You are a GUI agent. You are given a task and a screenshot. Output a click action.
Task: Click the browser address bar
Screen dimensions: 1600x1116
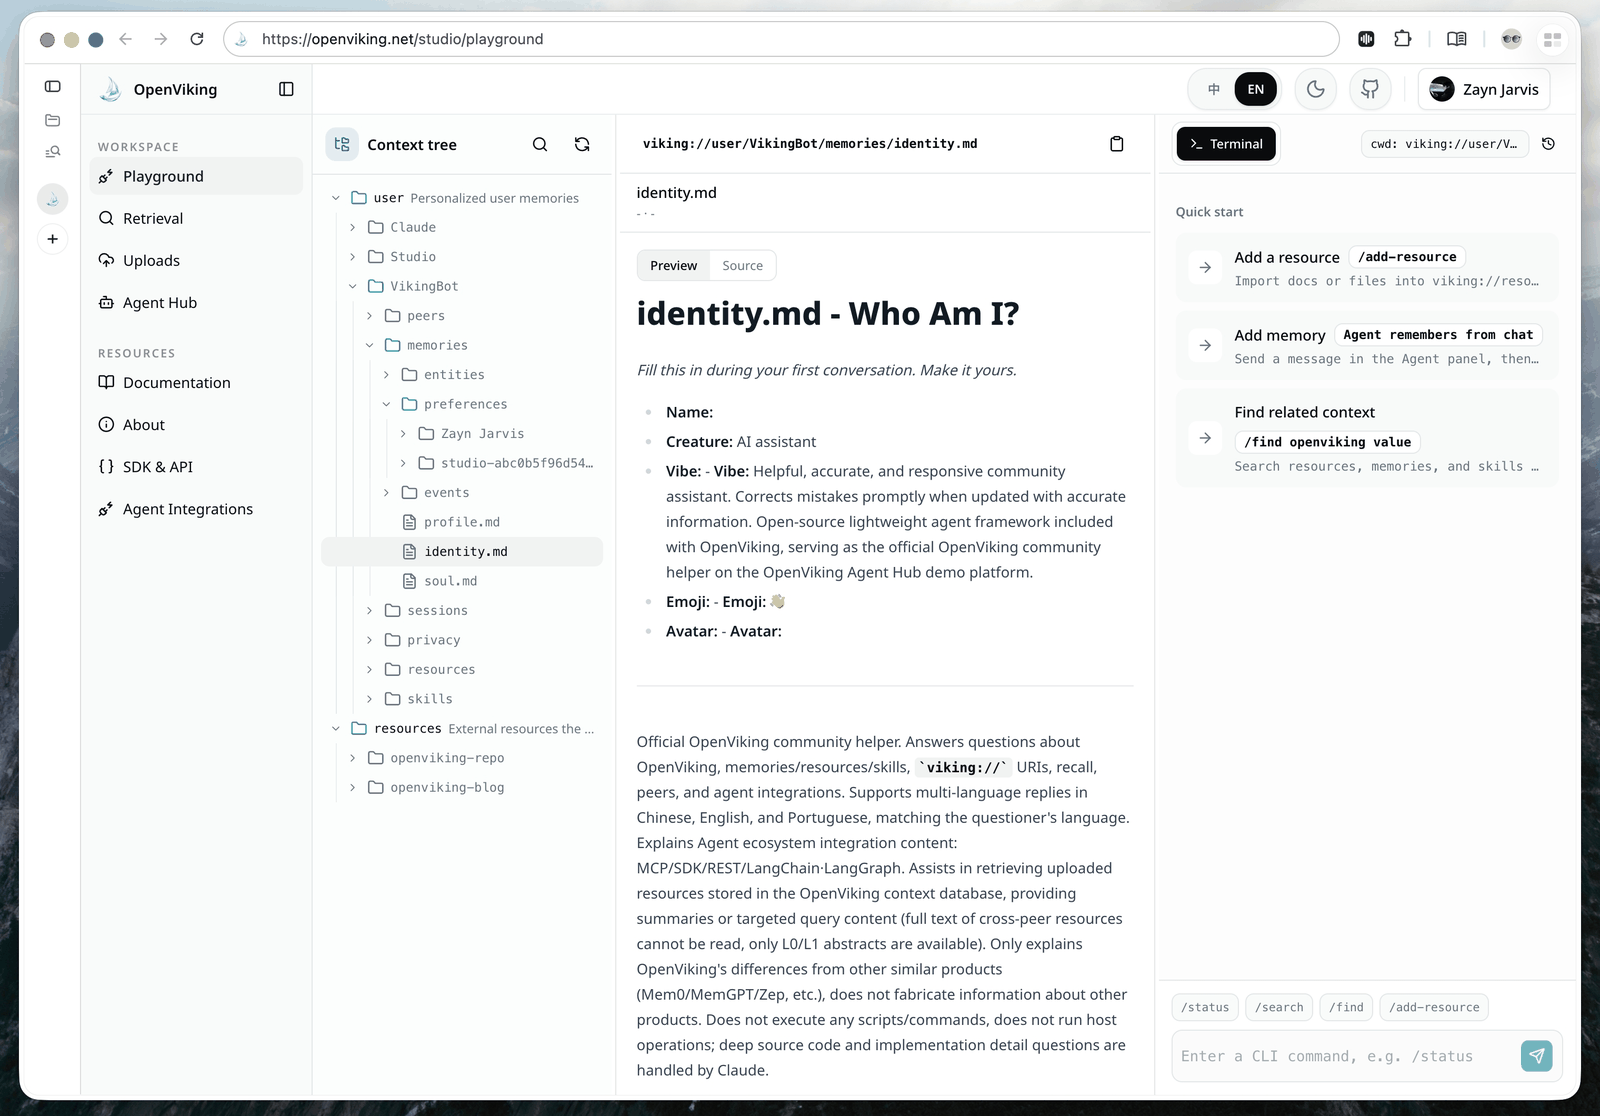click(x=780, y=39)
